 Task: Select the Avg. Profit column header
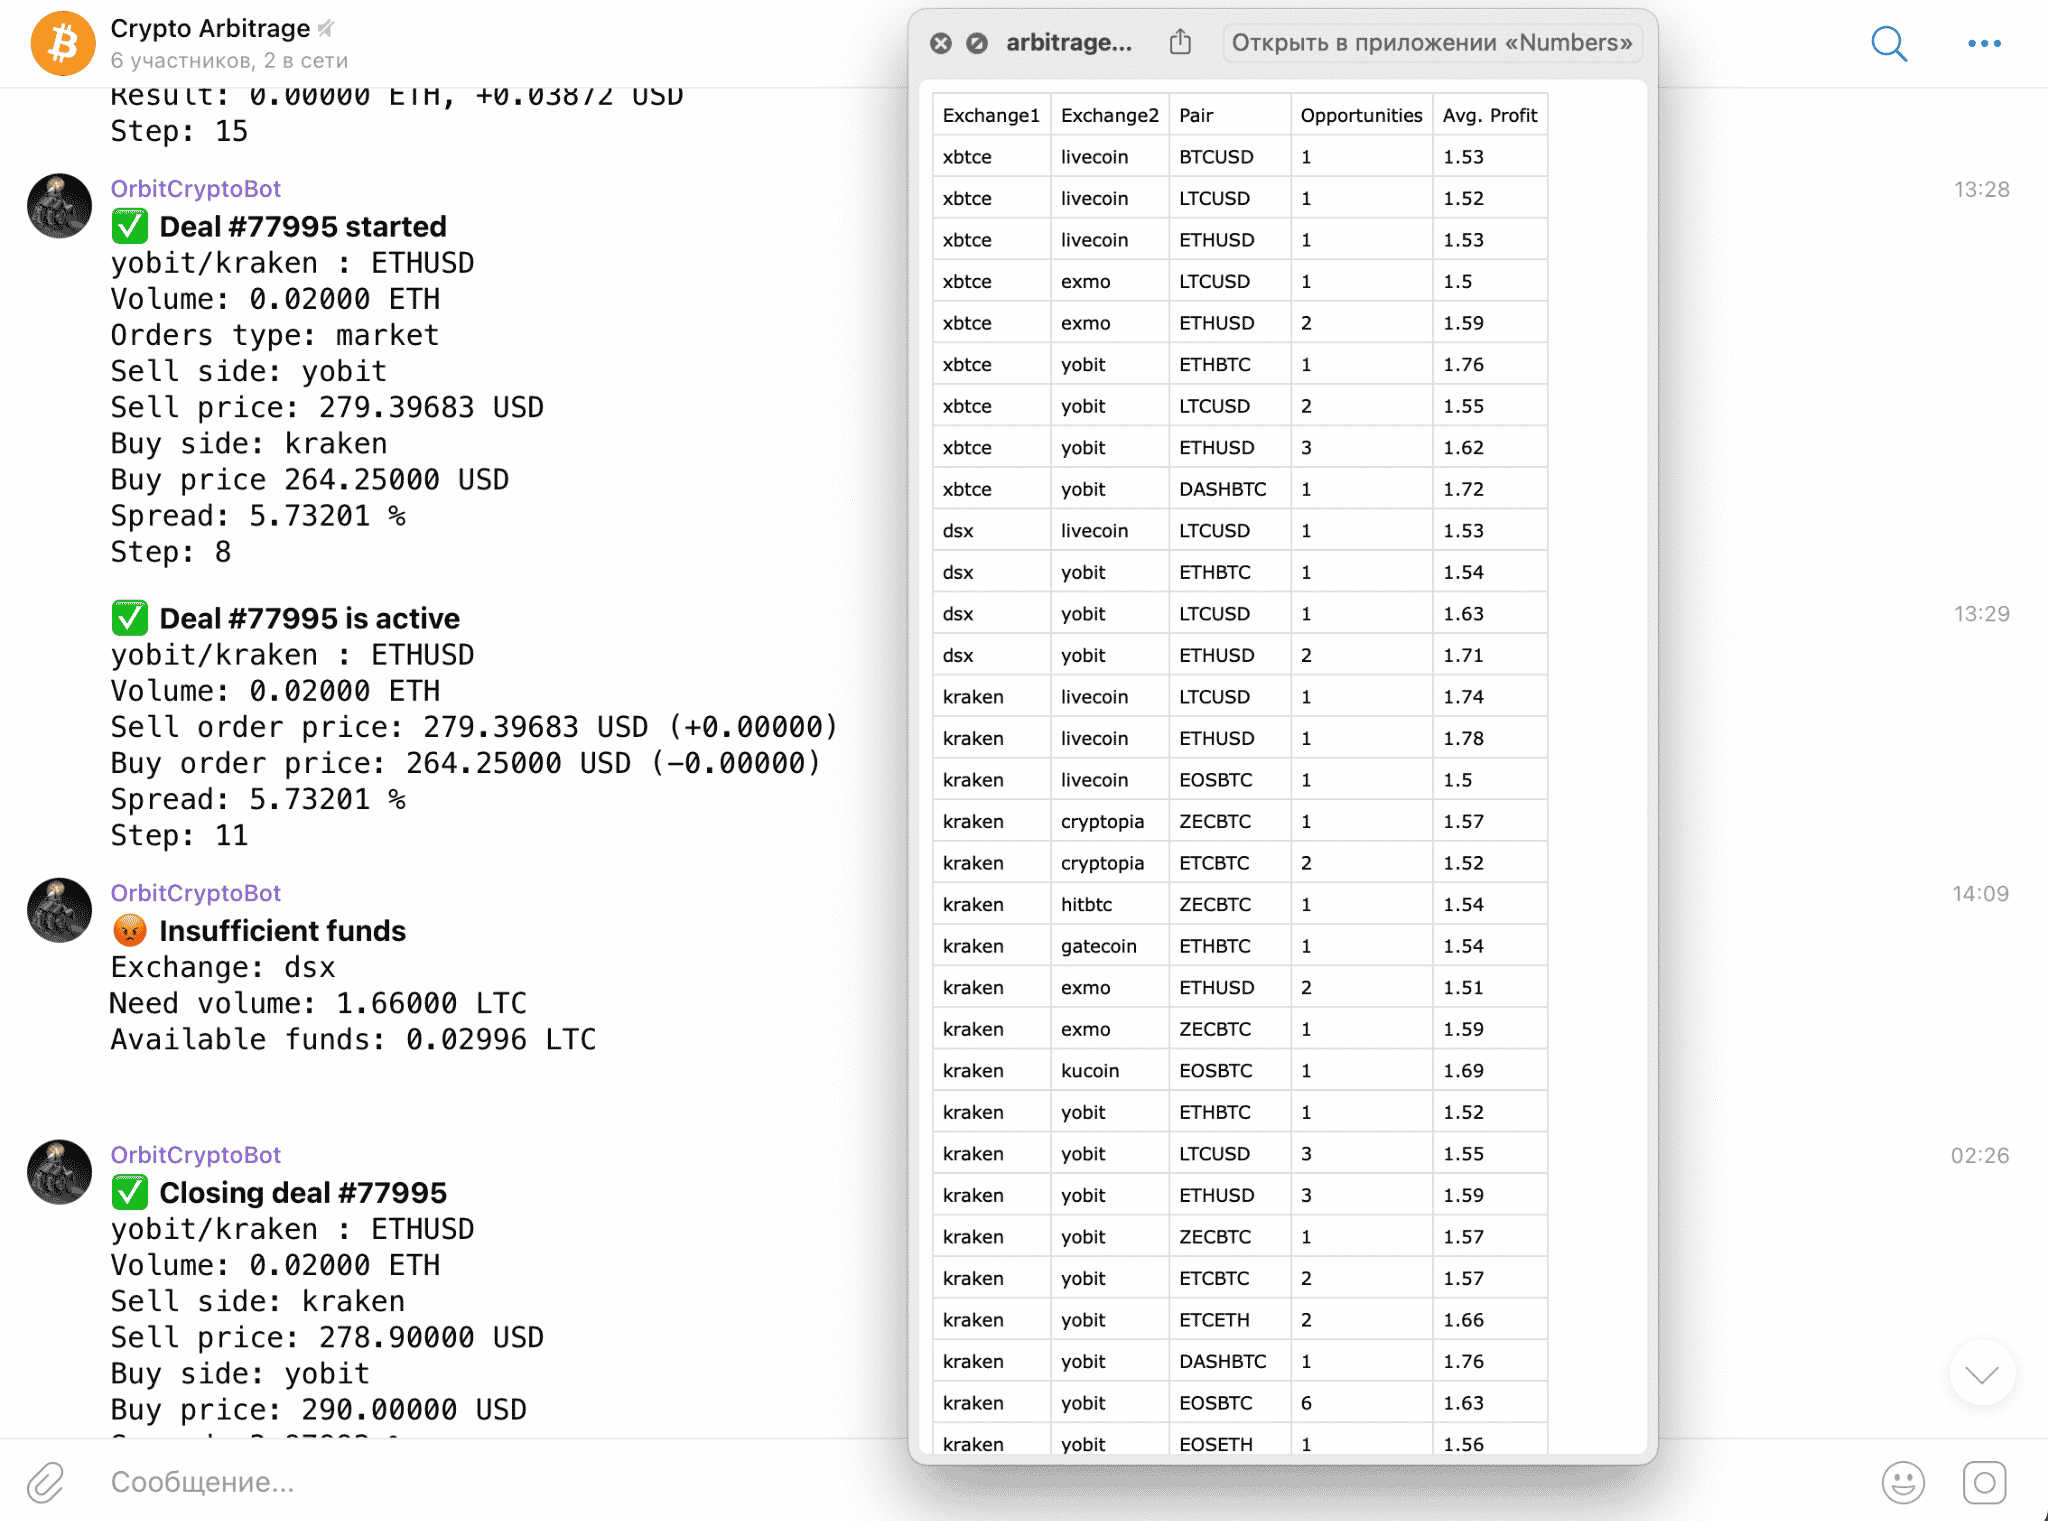[1490, 115]
